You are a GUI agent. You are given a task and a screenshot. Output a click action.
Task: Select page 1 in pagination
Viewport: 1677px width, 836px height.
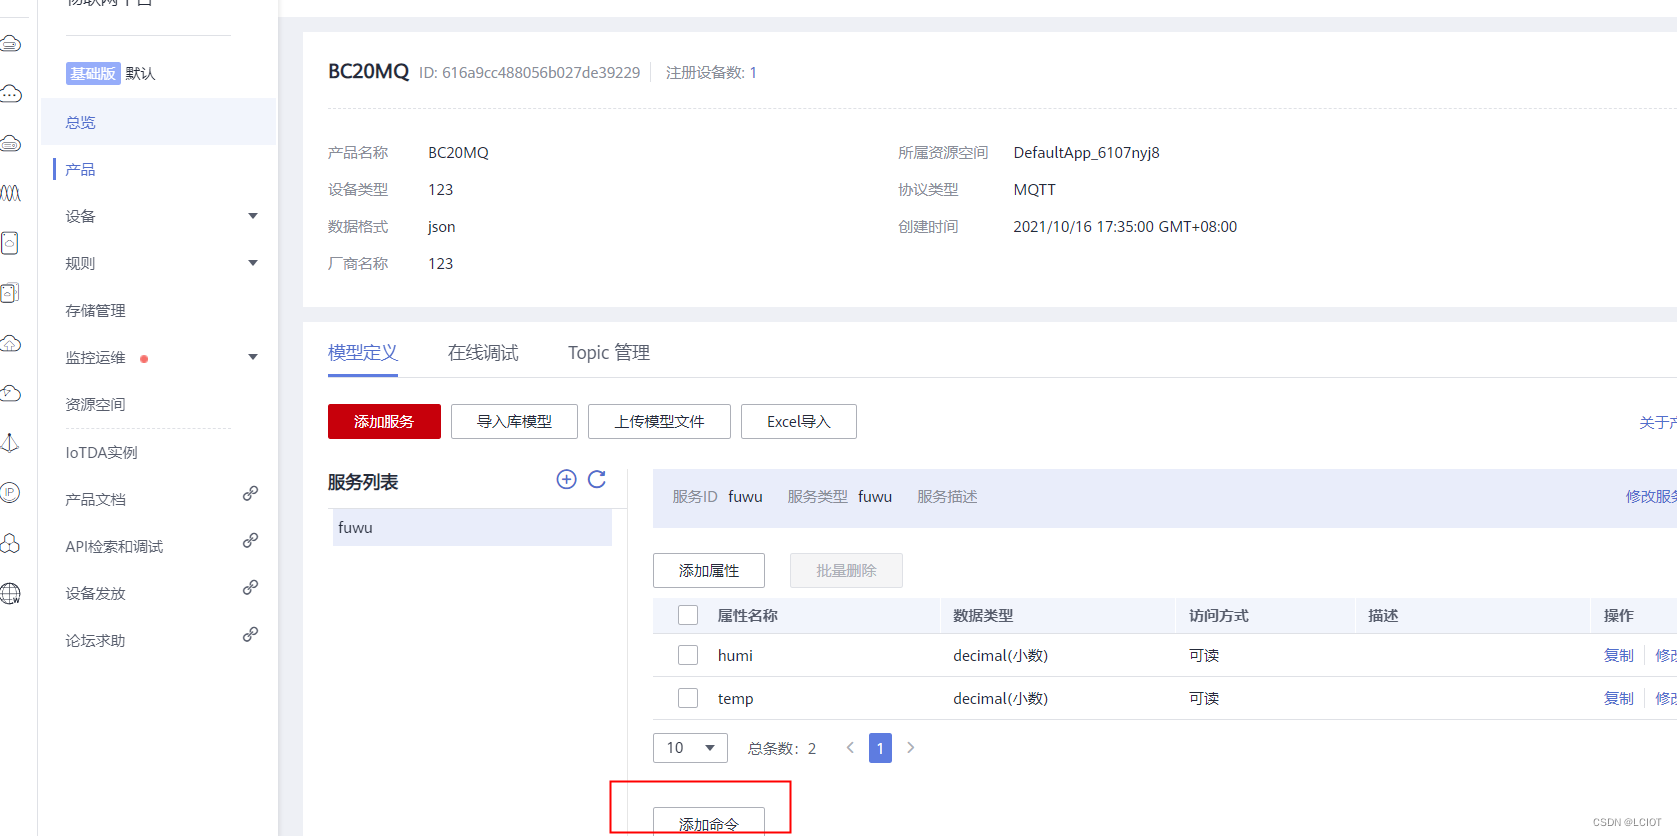coord(880,748)
